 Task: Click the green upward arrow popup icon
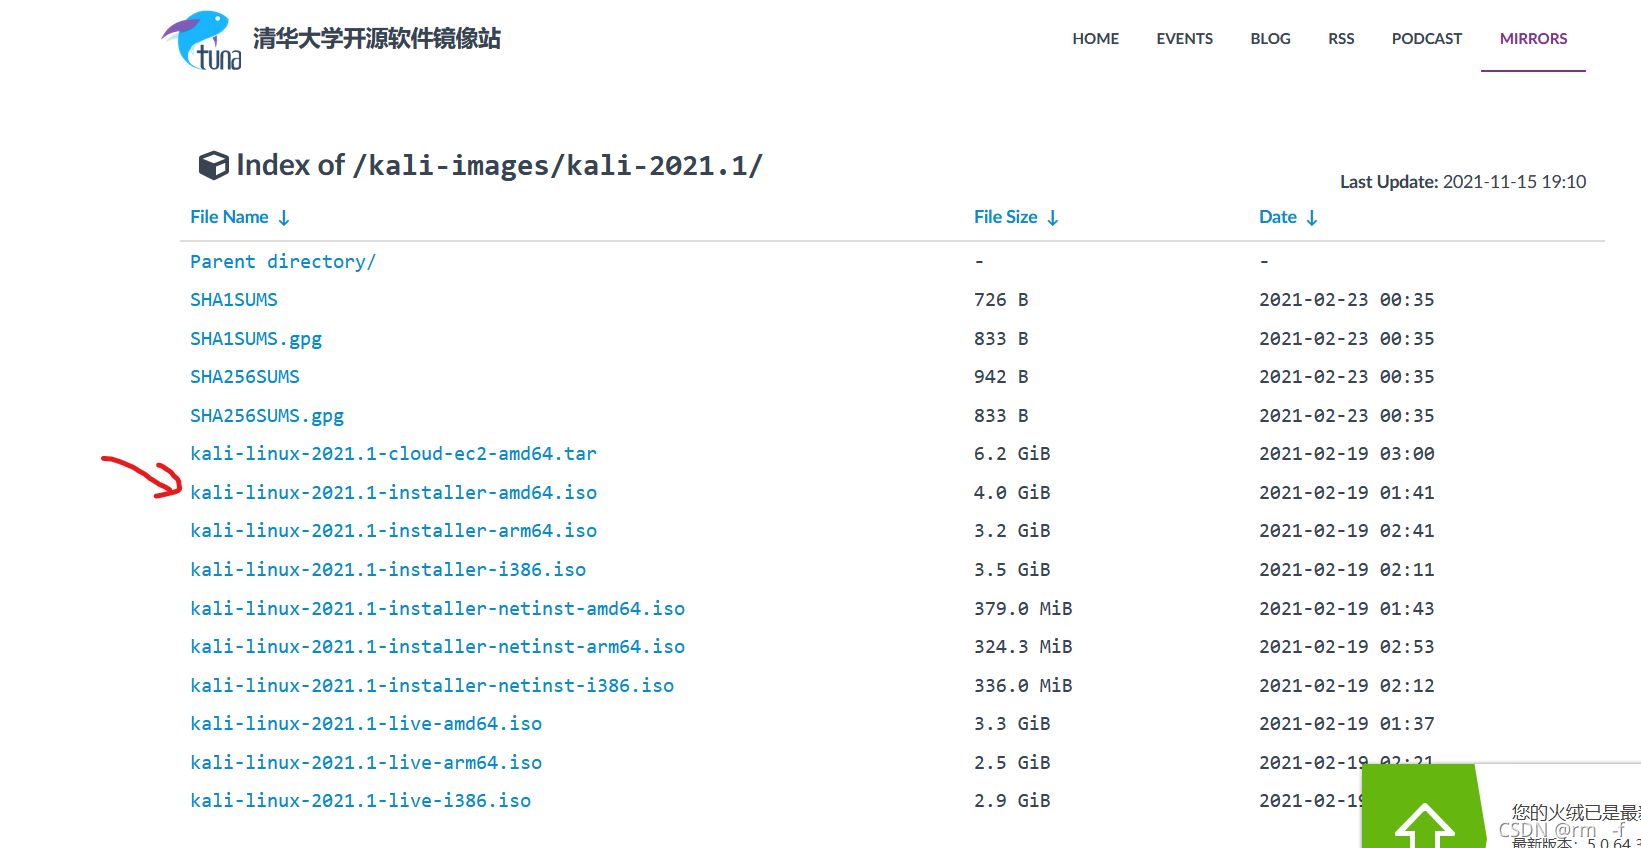(x=1424, y=825)
